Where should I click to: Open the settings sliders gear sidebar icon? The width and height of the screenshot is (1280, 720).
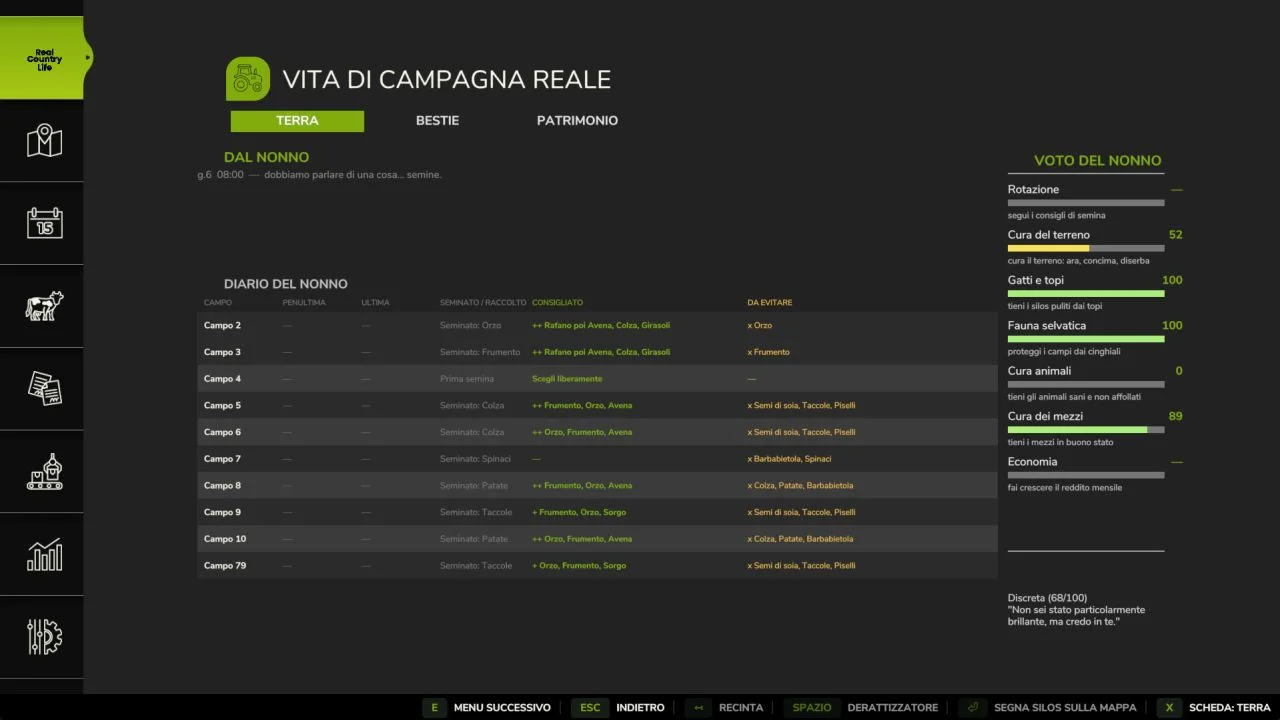pos(44,637)
